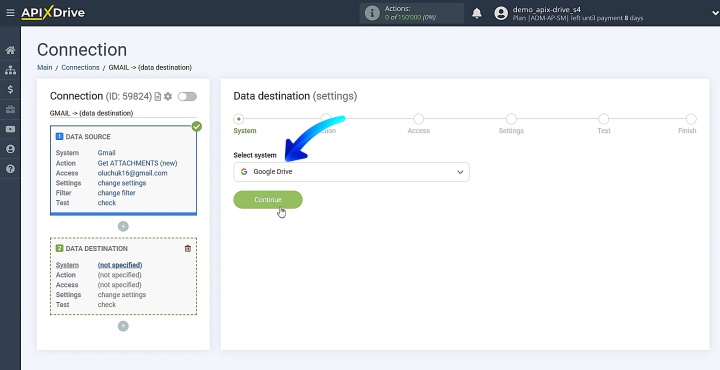720x370 pixels.
Task: Click the green checkmark on Data Source
Action: [197, 126]
